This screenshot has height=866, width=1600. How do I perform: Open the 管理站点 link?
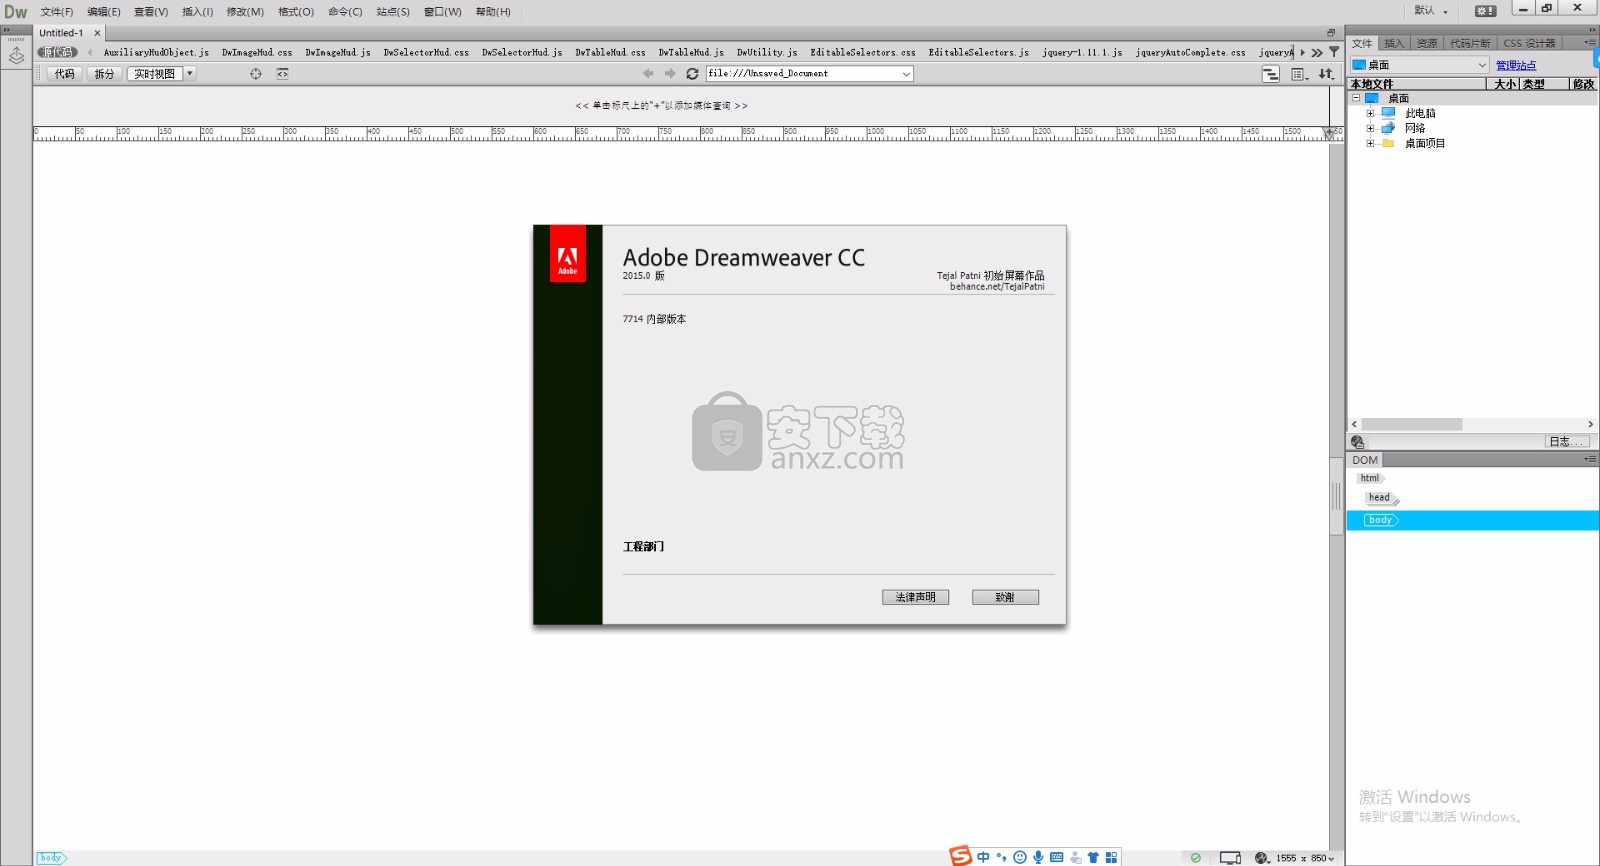(1516, 65)
